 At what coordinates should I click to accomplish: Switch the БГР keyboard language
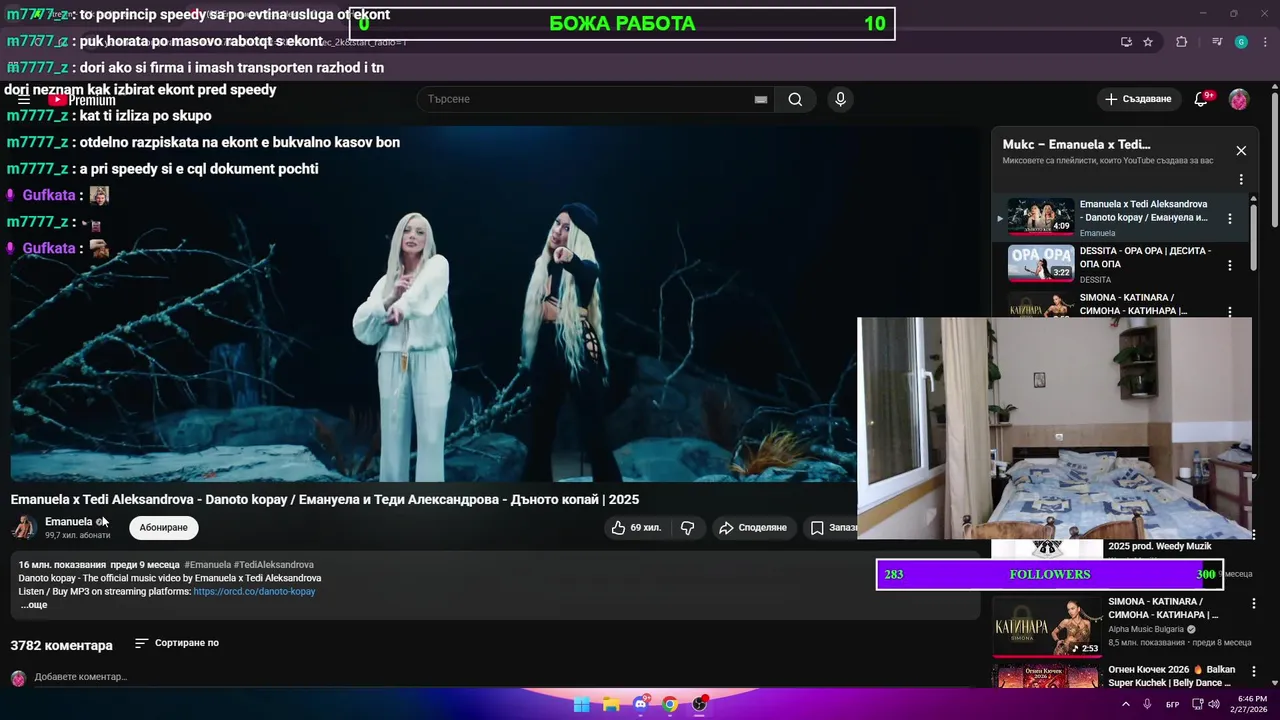coord(1172,704)
